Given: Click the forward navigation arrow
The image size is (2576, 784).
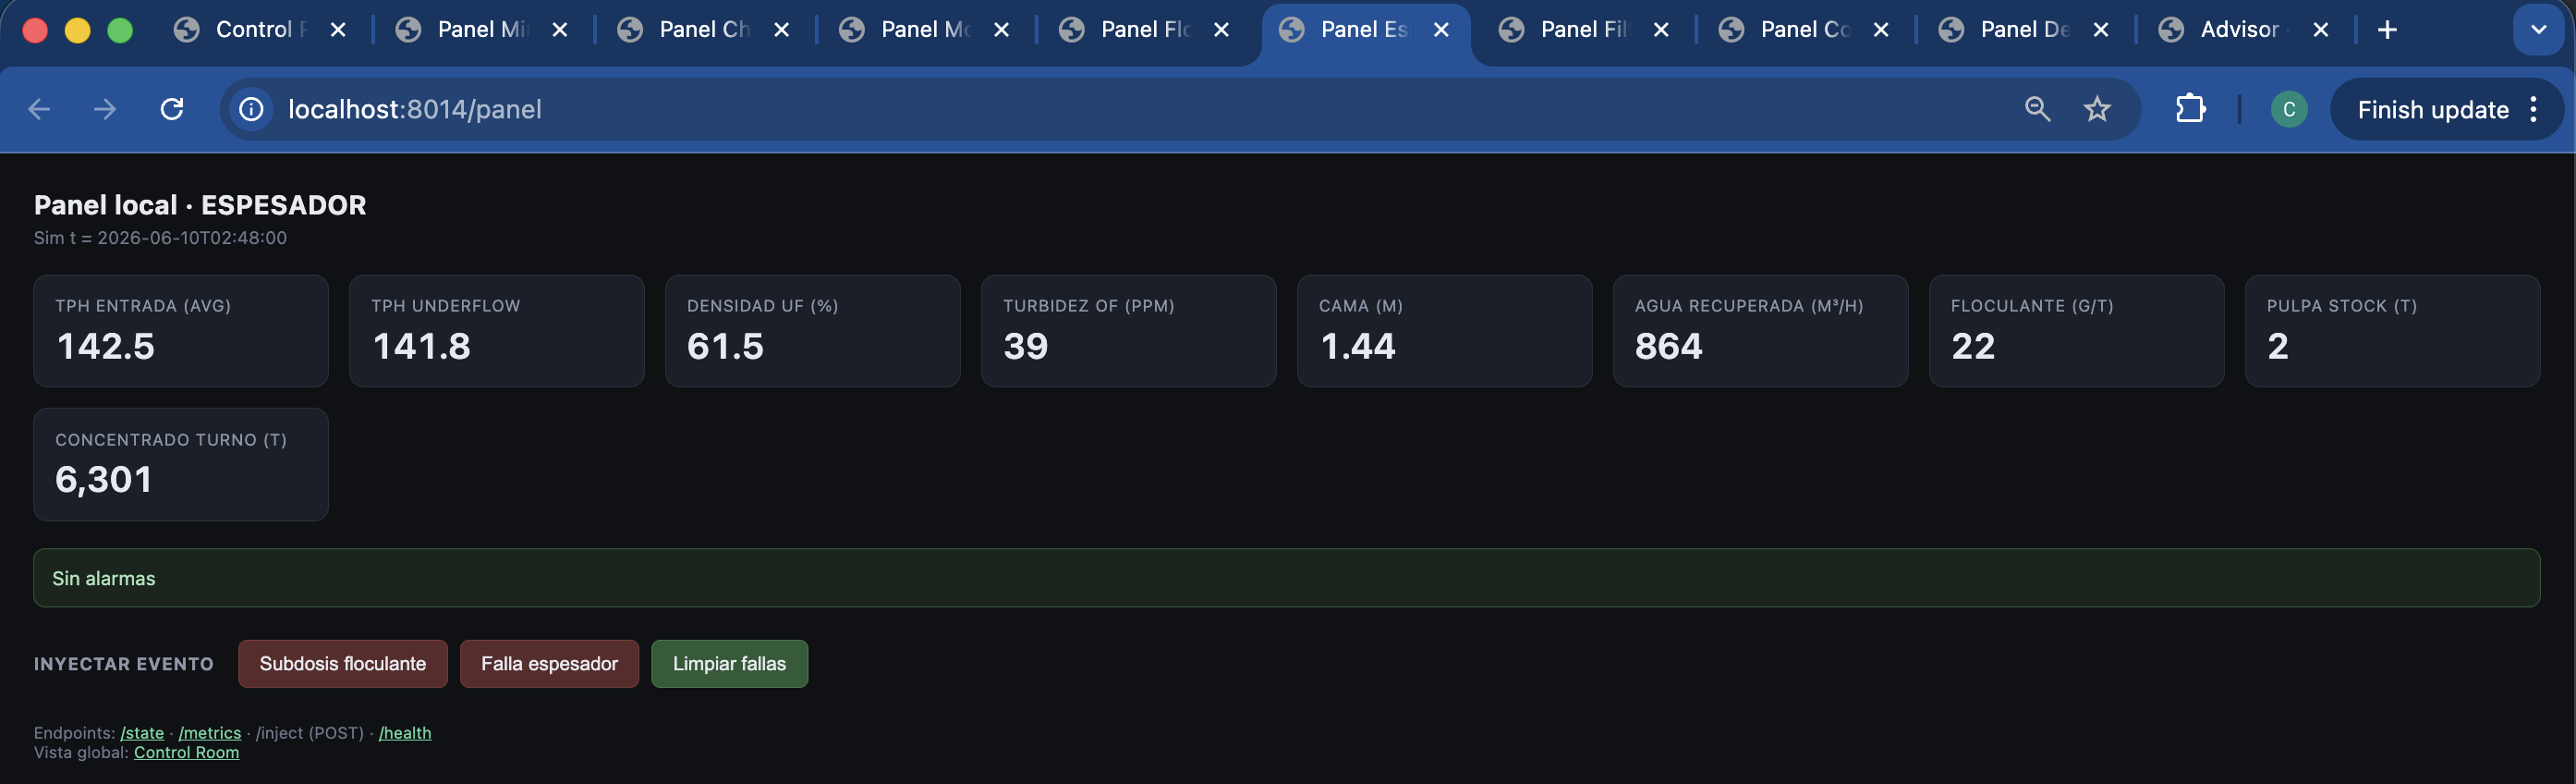Looking at the screenshot, I should click(x=105, y=109).
